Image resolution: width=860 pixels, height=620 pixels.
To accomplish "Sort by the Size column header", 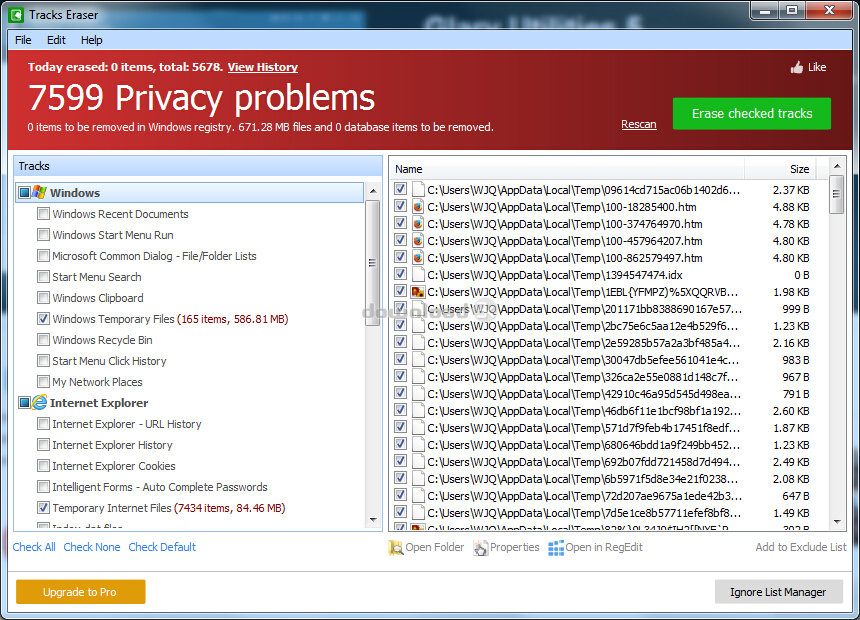I will pos(780,169).
